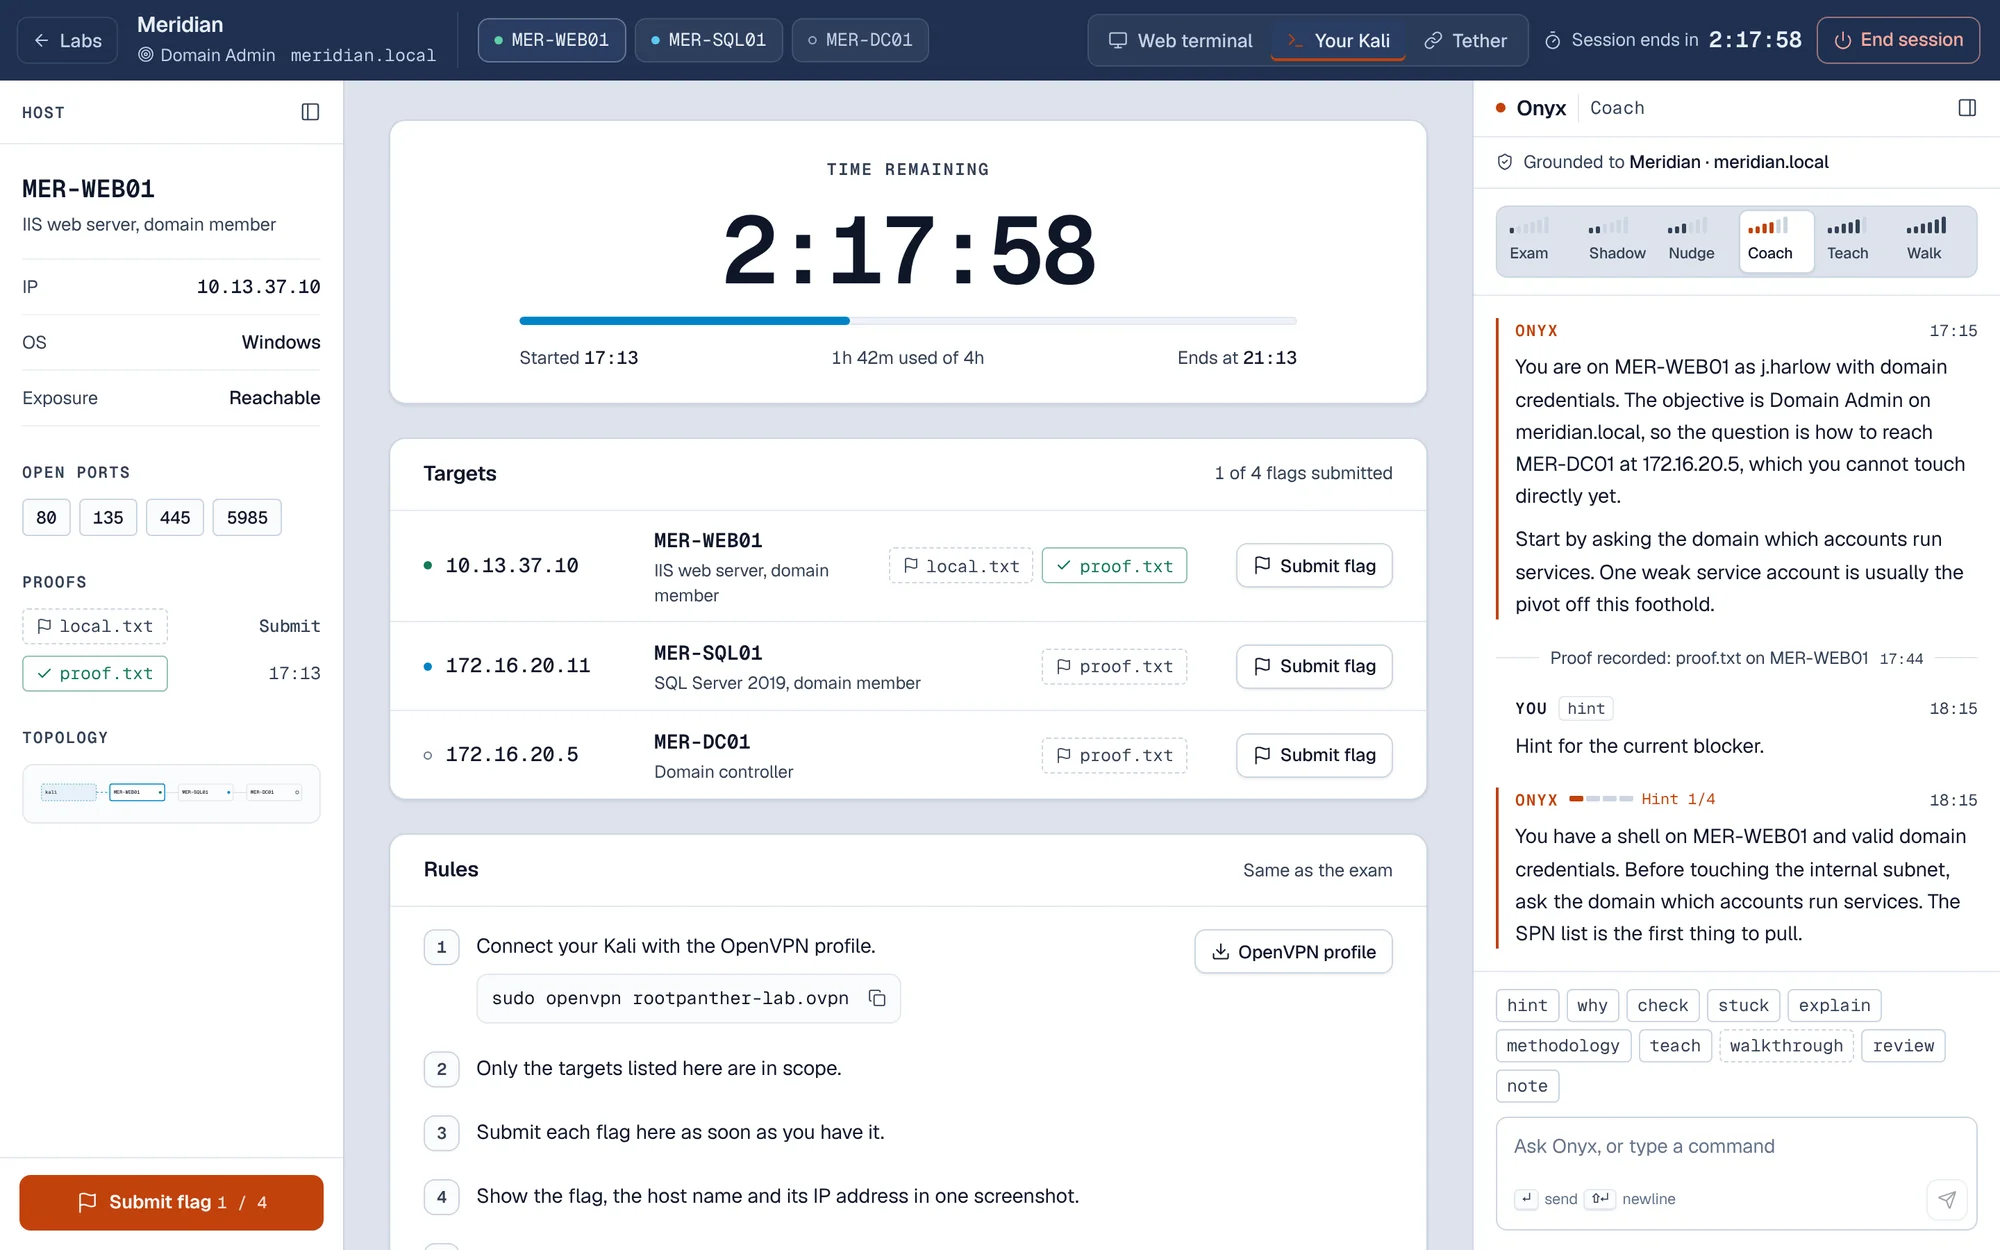Viewport: 2000px width, 1250px height.
Task: Open the topology map thumbnail
Action: 171,793
